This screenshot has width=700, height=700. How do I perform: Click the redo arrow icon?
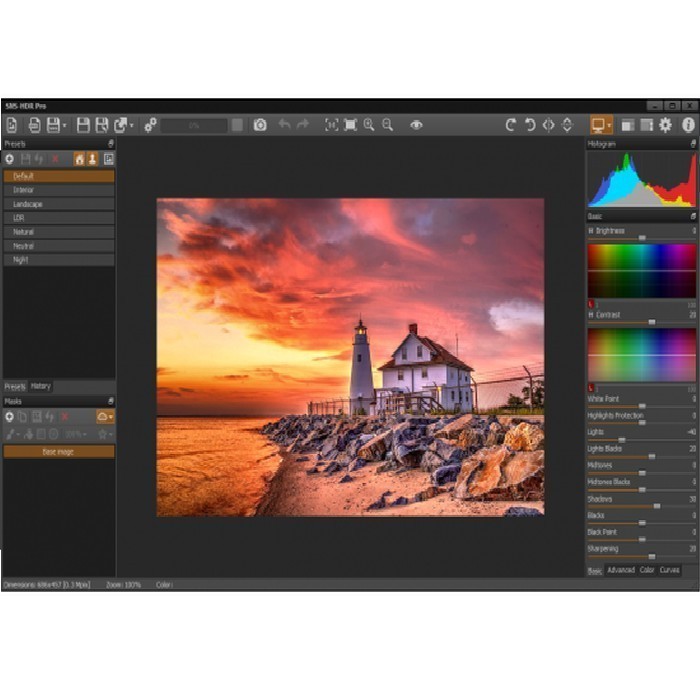click(303, 124)
